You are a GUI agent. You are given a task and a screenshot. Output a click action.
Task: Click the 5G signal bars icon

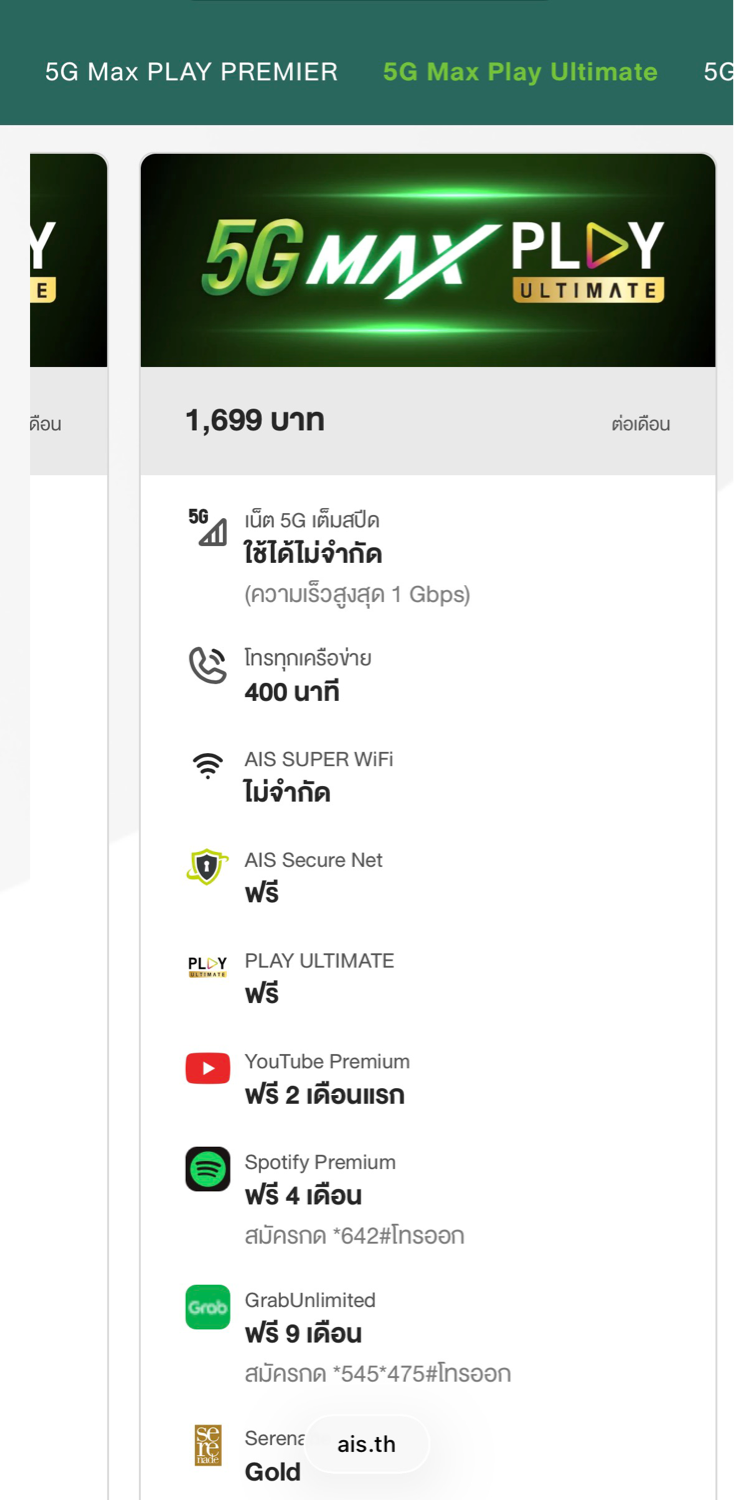point(207,527)
